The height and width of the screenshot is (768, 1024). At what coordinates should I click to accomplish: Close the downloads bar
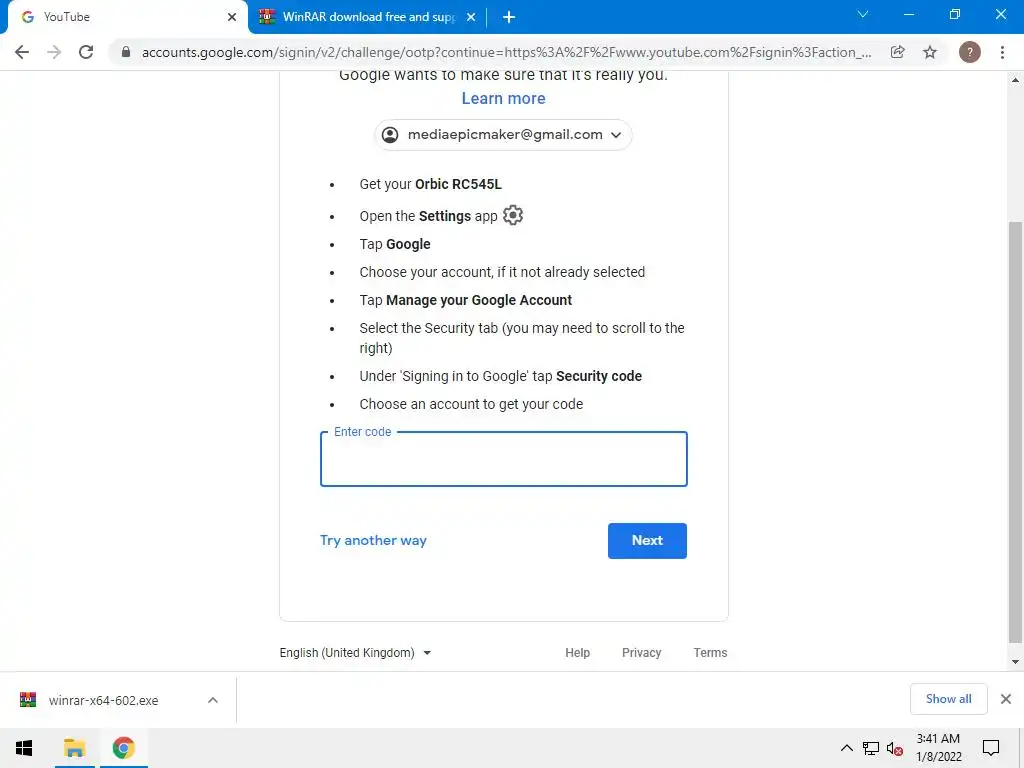[1006, 699]
